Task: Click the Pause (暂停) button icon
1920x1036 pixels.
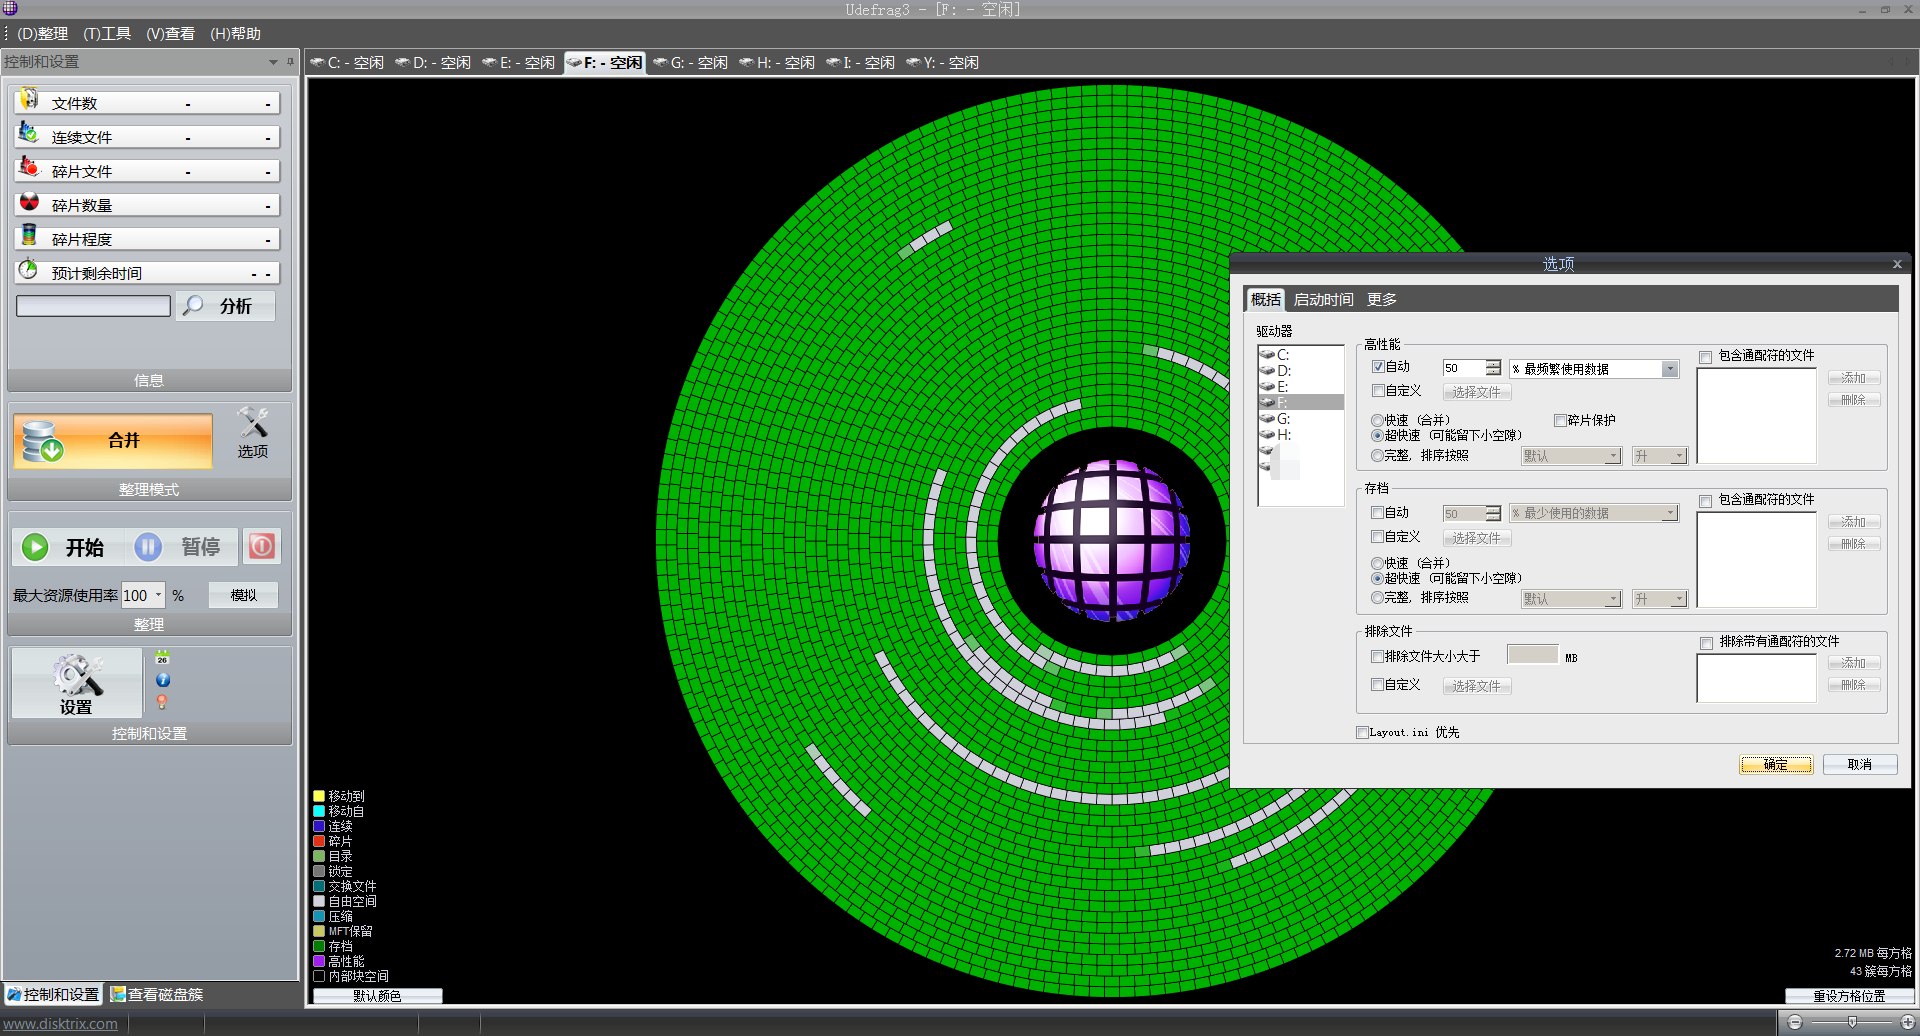Action: coord(148,547)
